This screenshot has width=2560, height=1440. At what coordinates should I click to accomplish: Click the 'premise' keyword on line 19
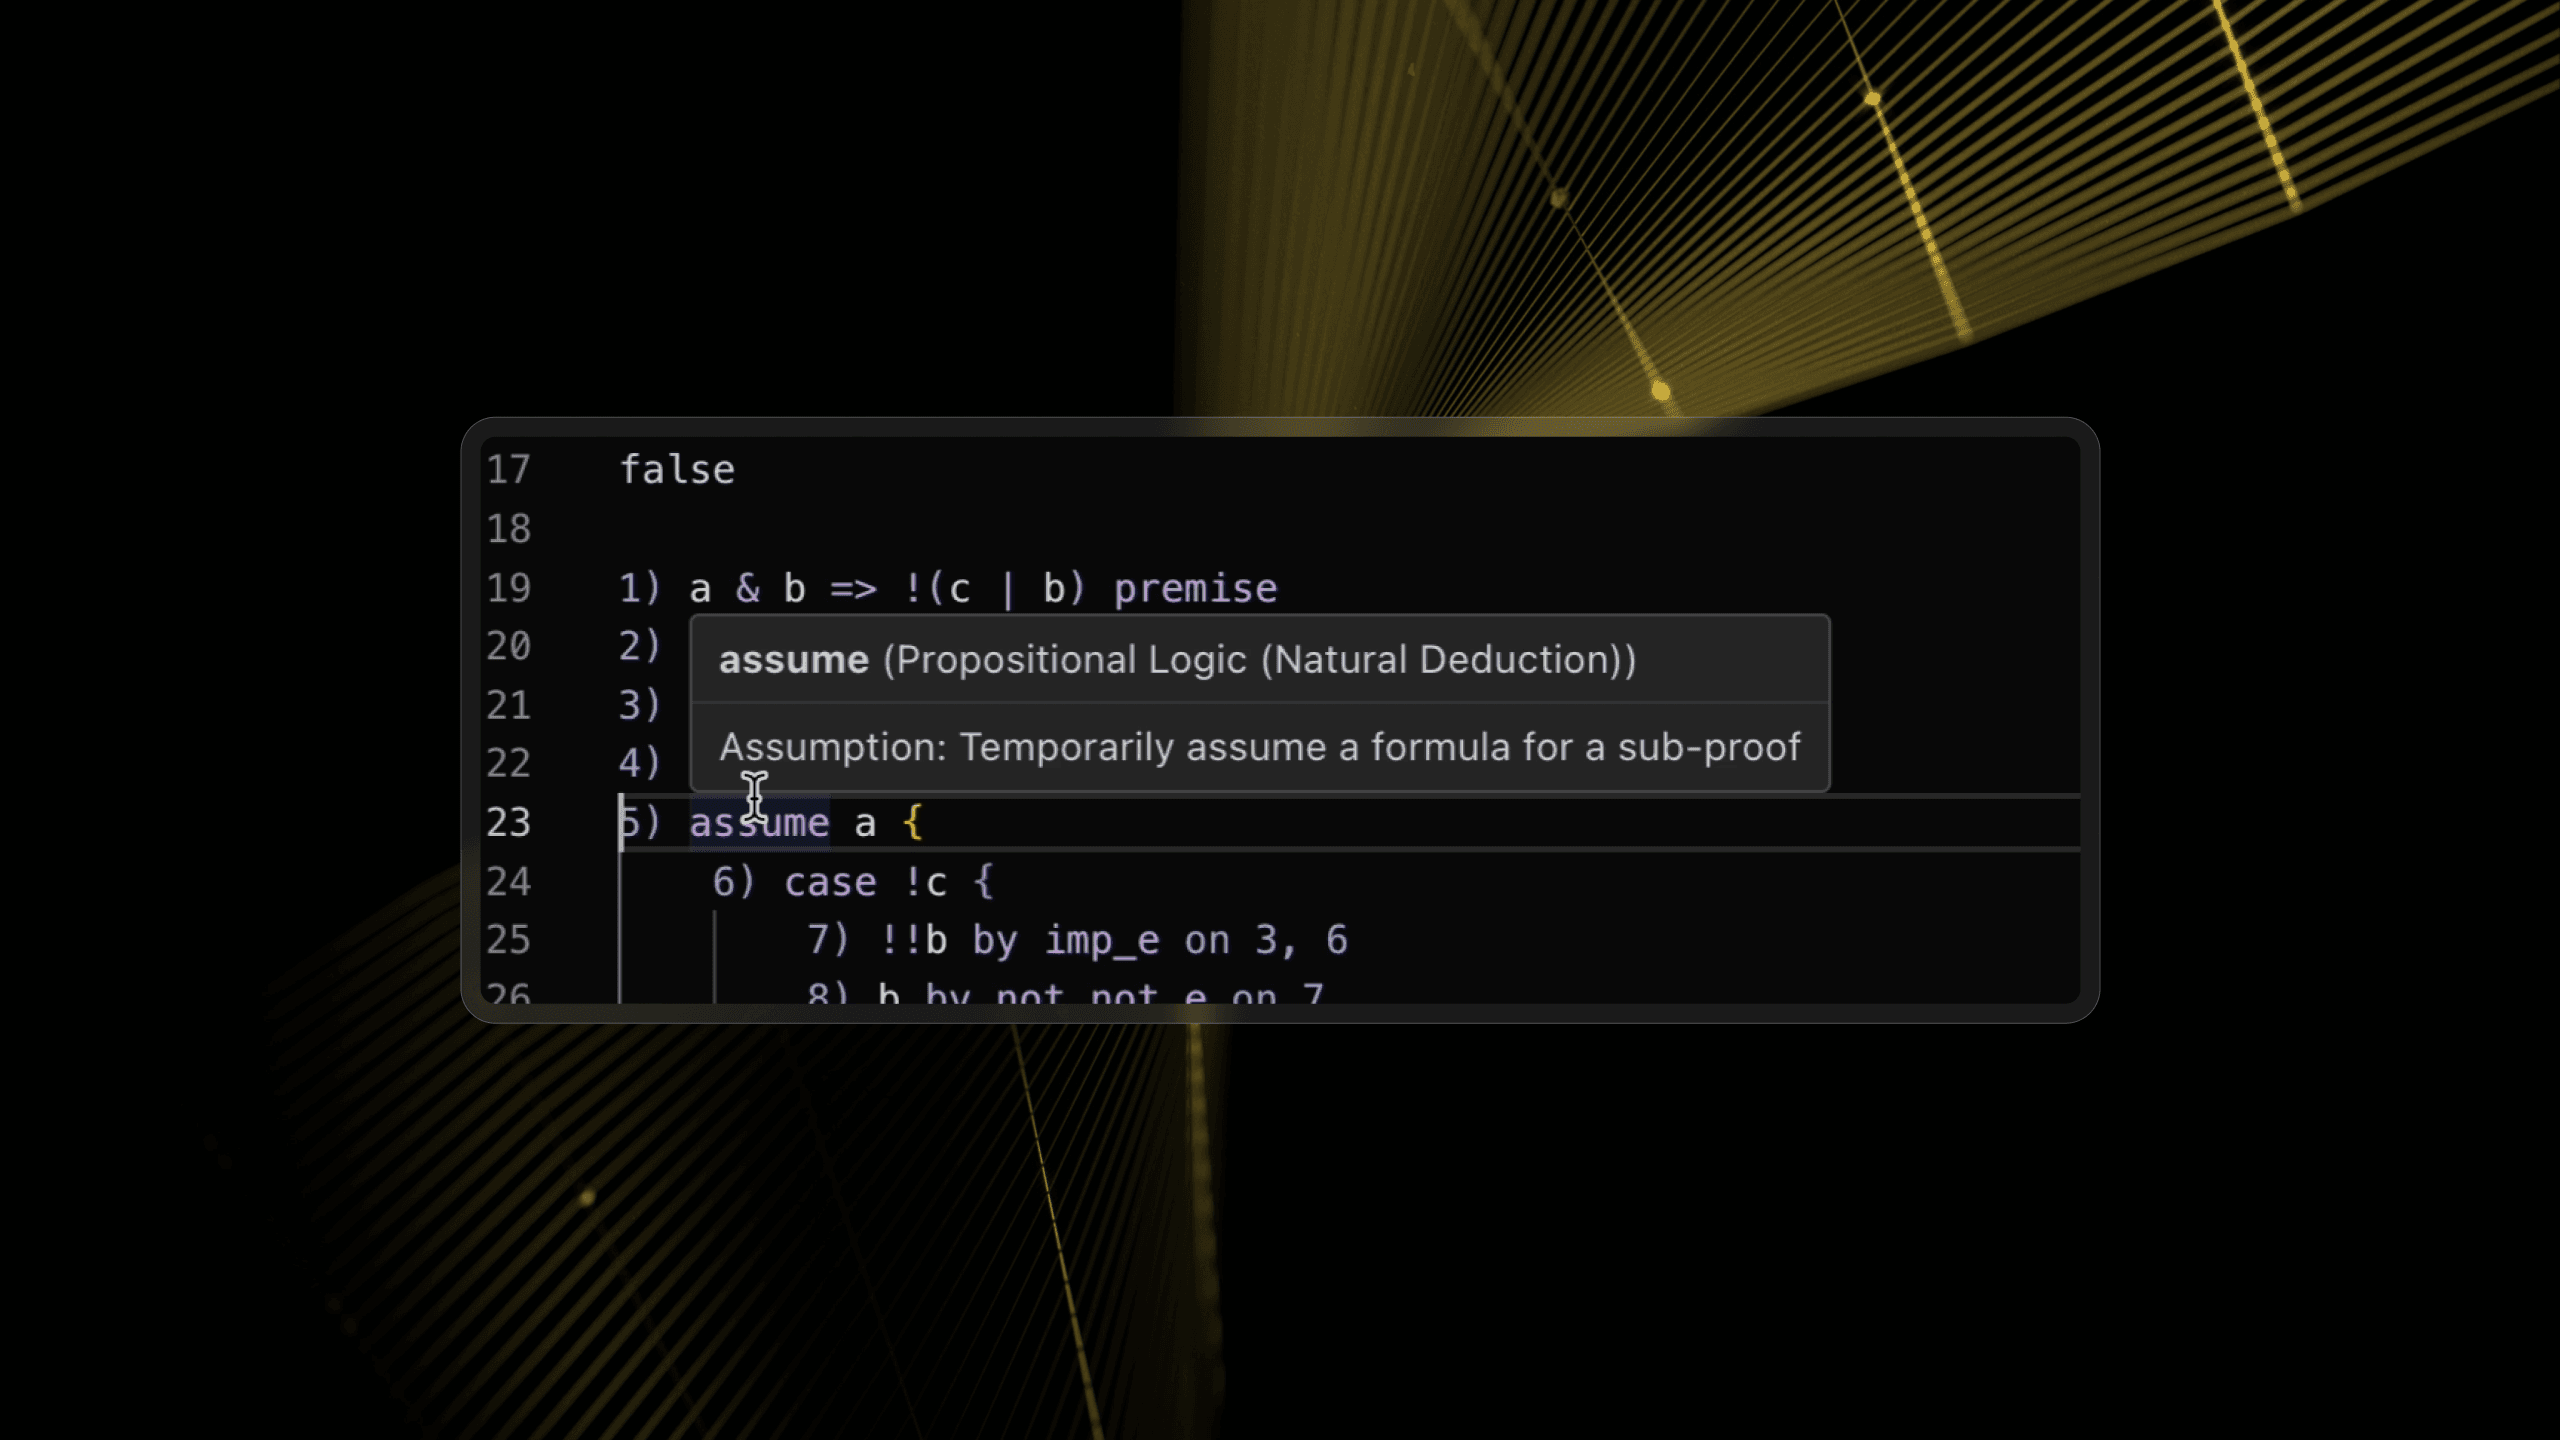tap(1195, 589)
